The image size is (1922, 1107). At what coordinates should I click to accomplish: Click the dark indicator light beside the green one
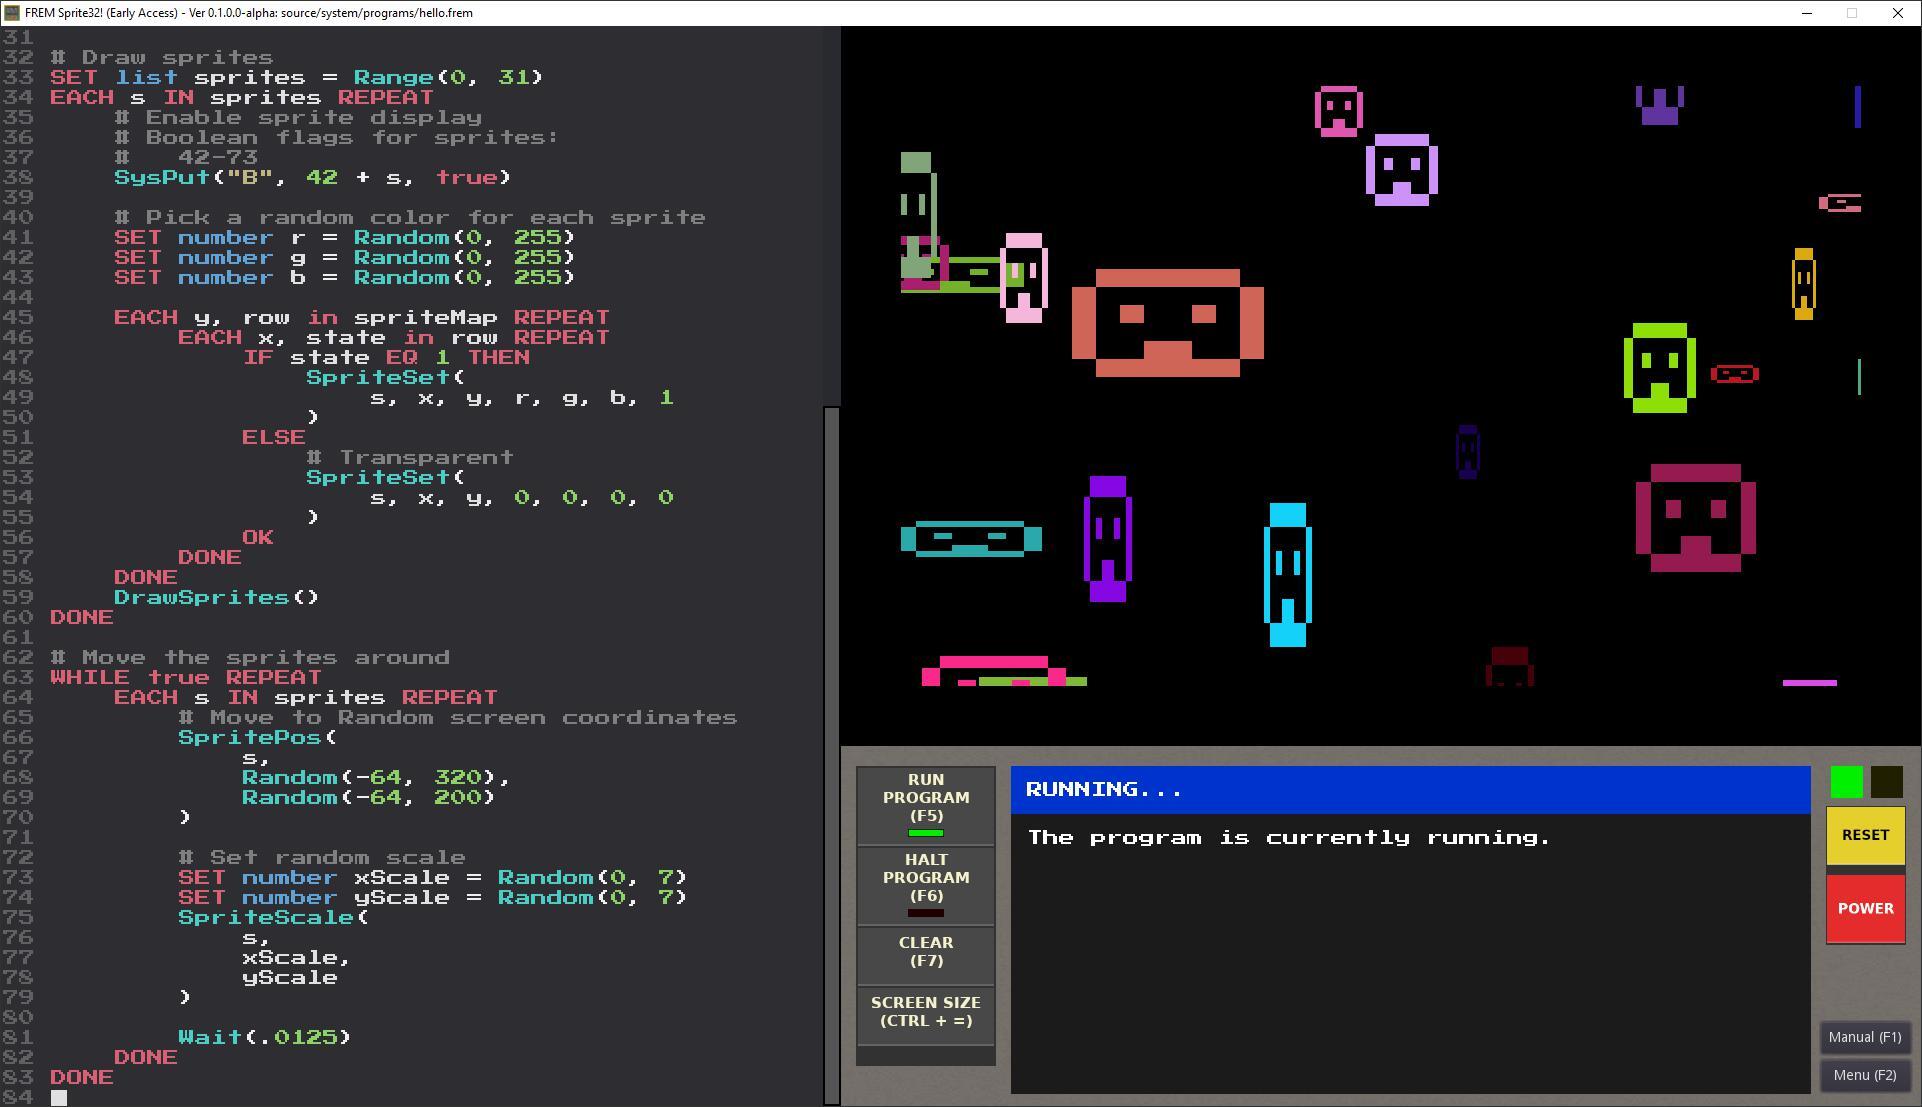pyautogui.click(x=1886, y=782)
